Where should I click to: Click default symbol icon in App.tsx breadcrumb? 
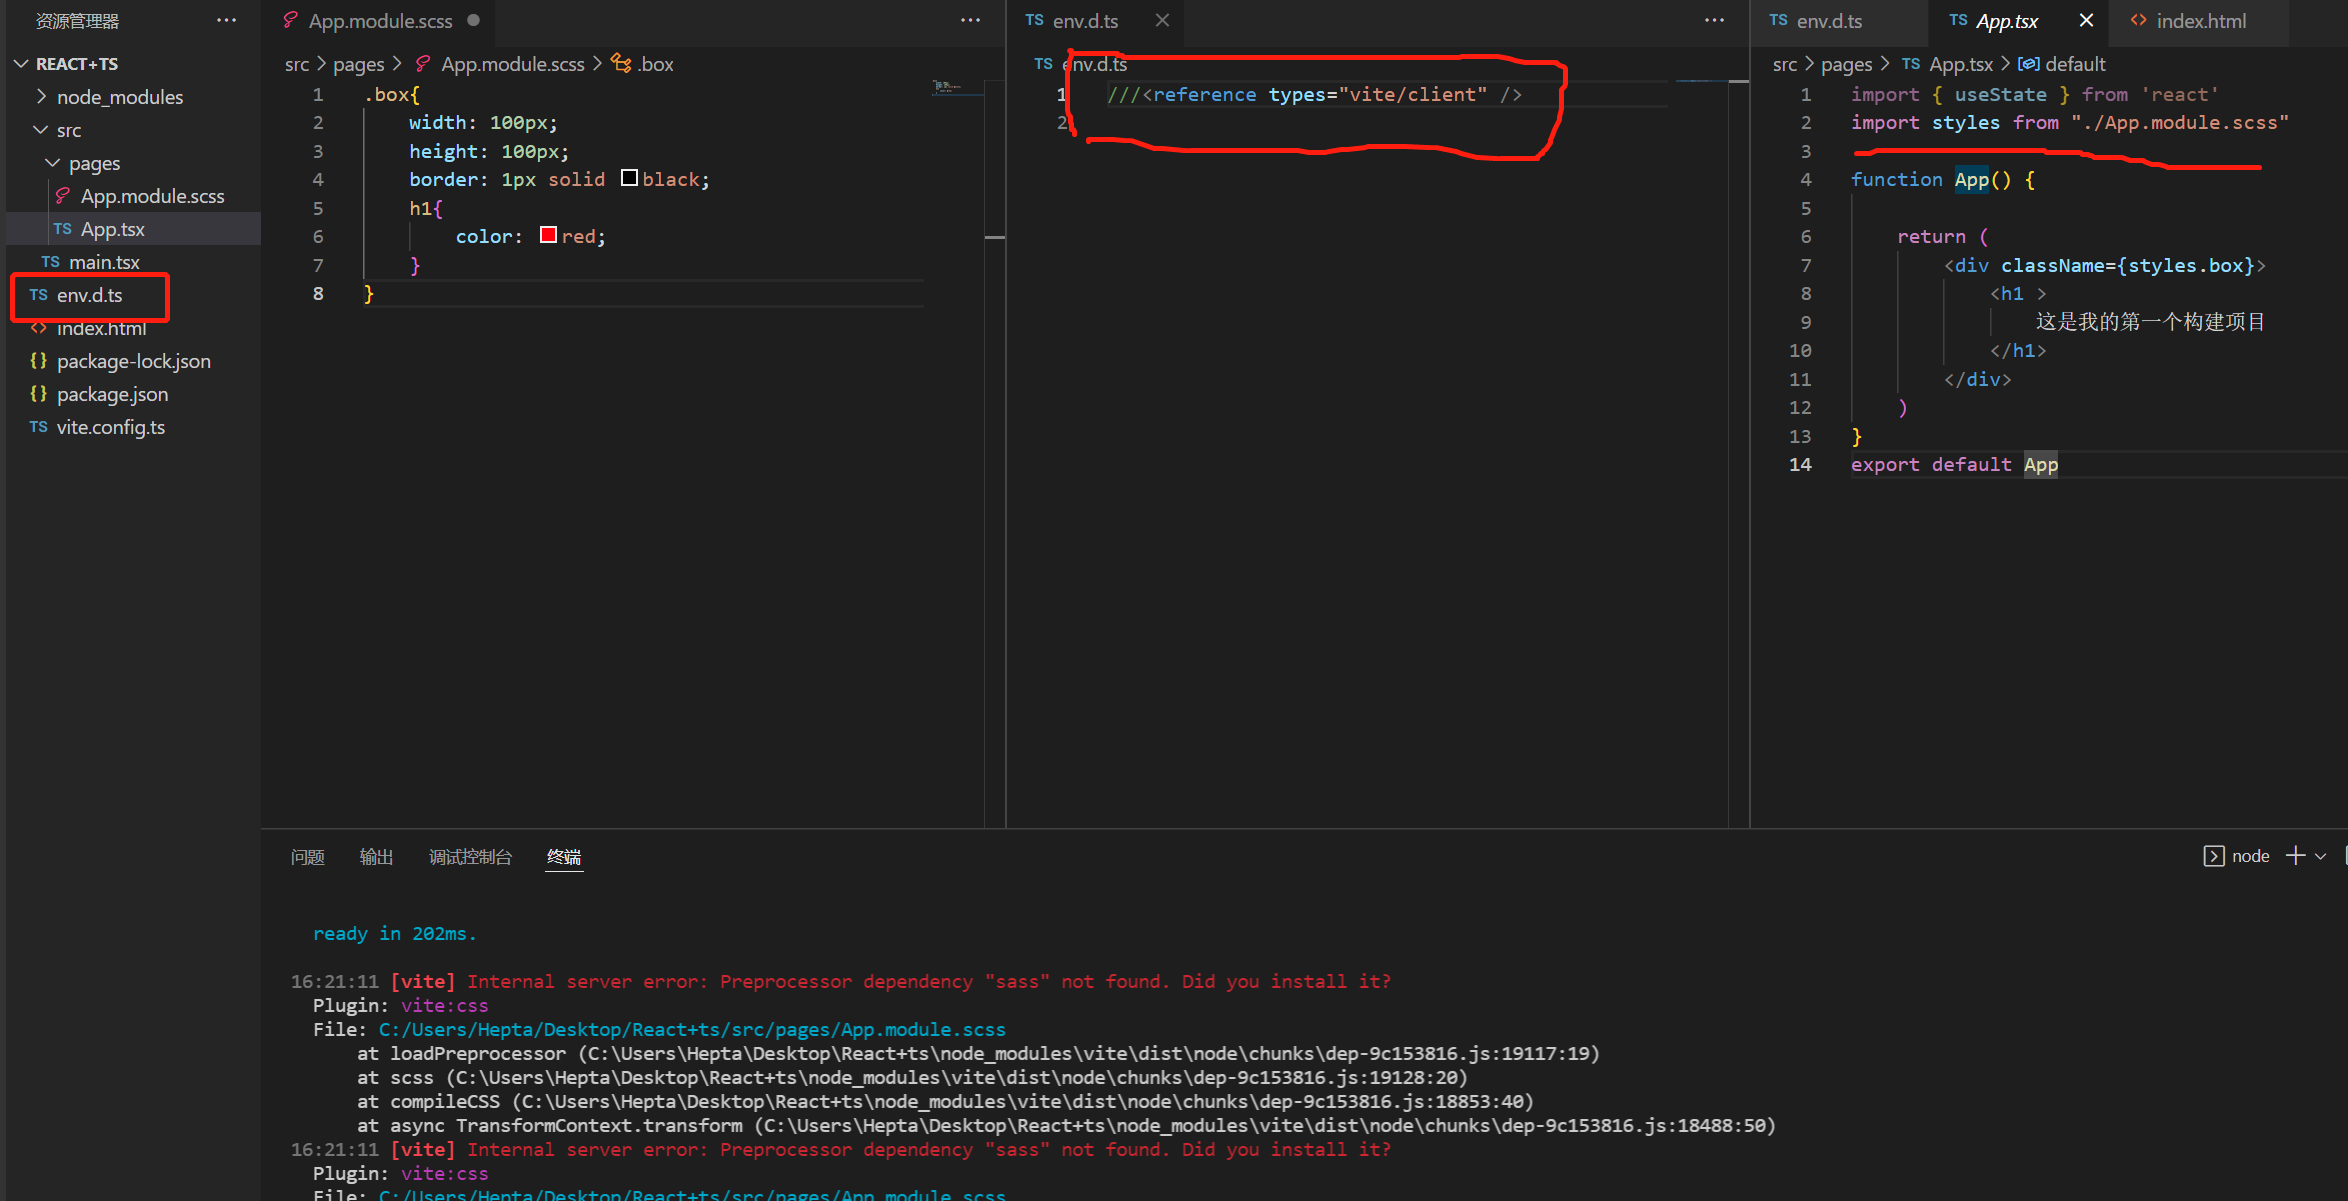pos(2028,63)
